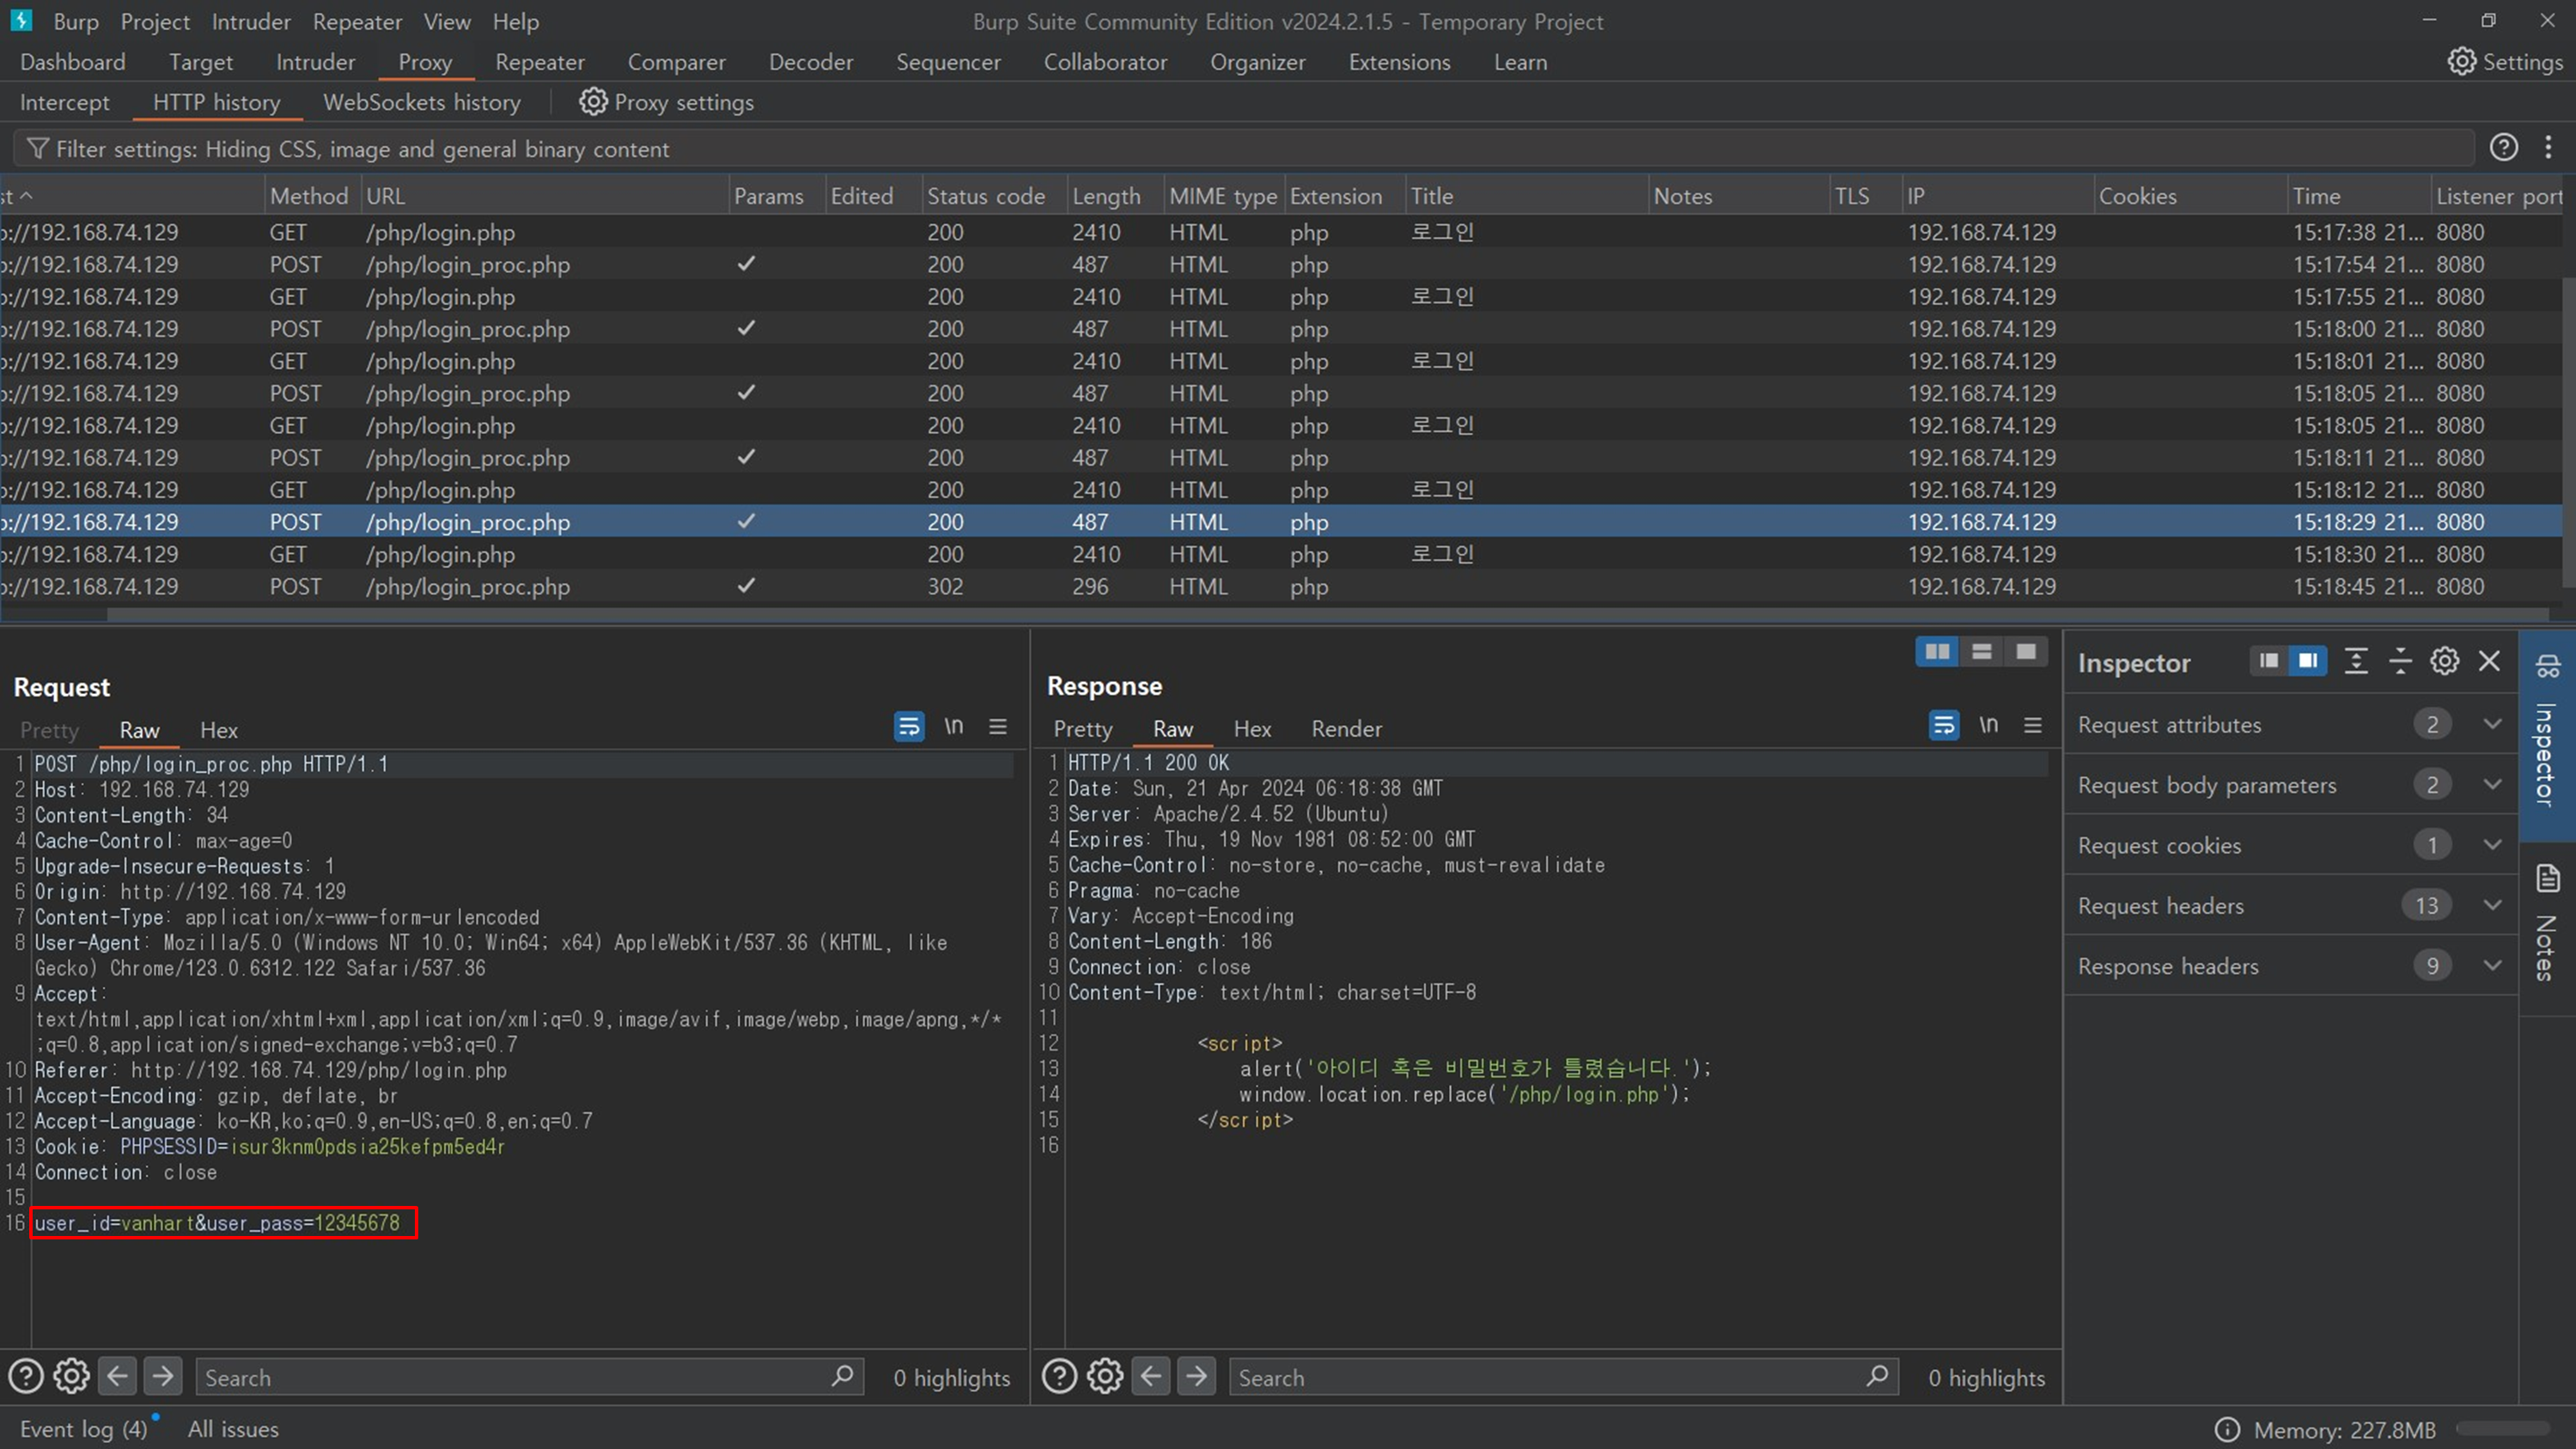Screen dimensions: 2576x1449
Task: Click the Response search magnifier icon
Action: point(1877,1377)
